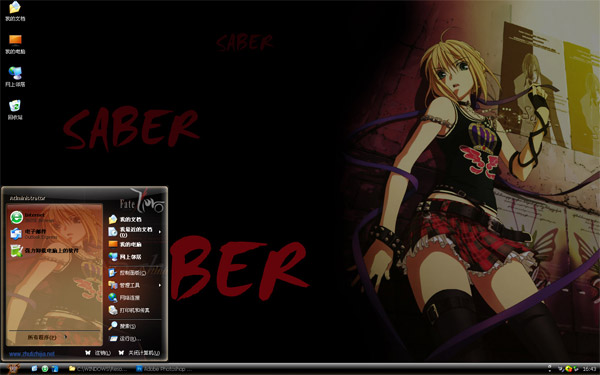The image size is (600, 375).
Task: Open 电子邮件 Outlook Express in Start menu
Action: tap(34, 234)
